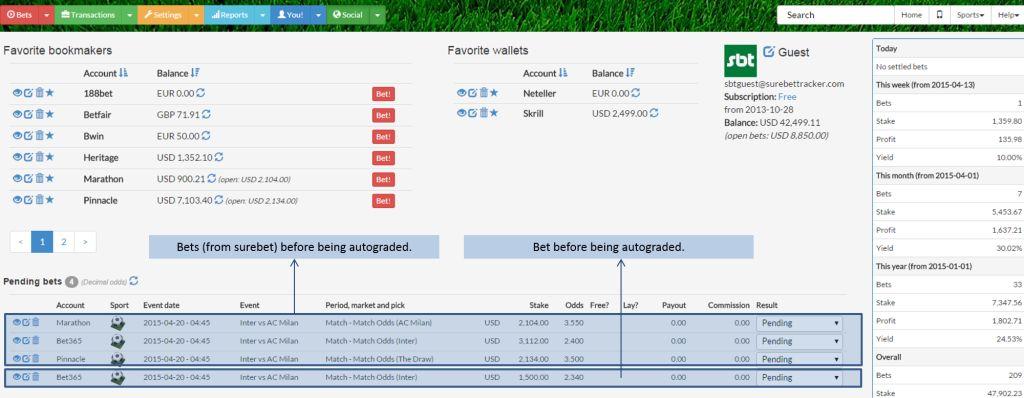Refresh the pending bets list

click(134, 281)
